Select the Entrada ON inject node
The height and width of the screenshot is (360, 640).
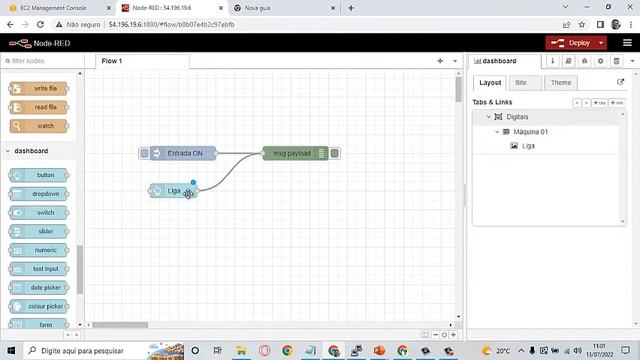tap(183, 153)
